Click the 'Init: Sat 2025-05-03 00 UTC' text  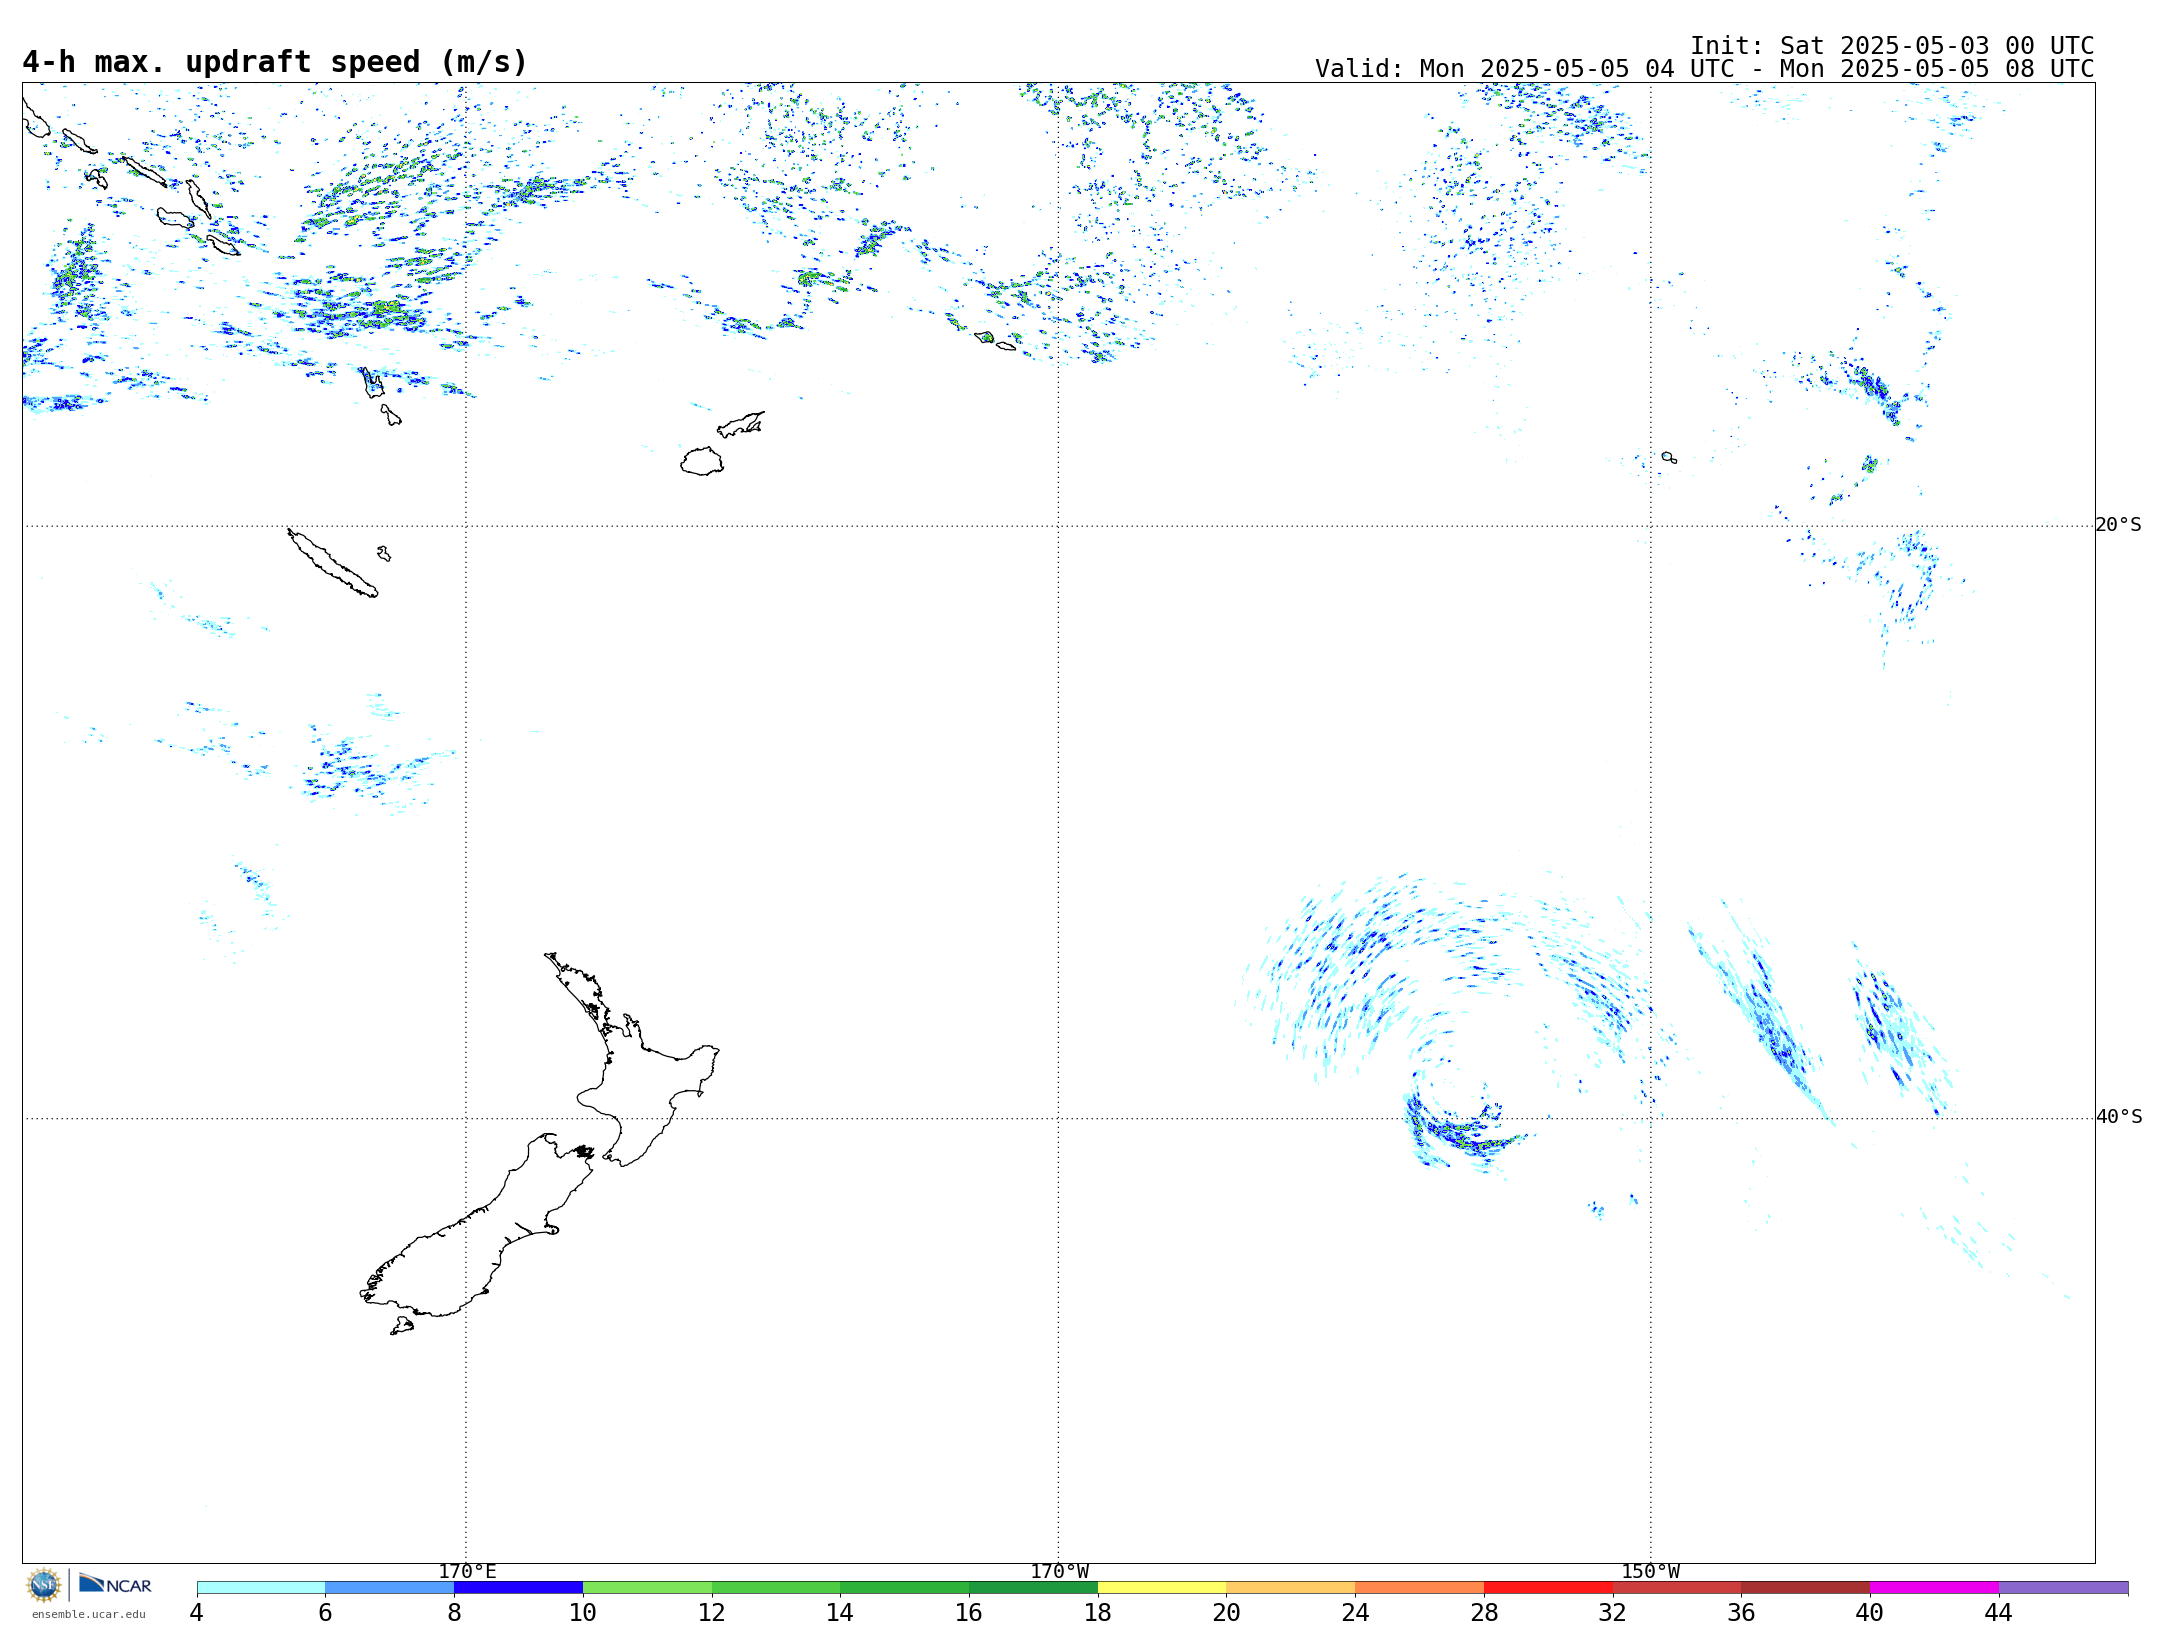point(1892,46)
